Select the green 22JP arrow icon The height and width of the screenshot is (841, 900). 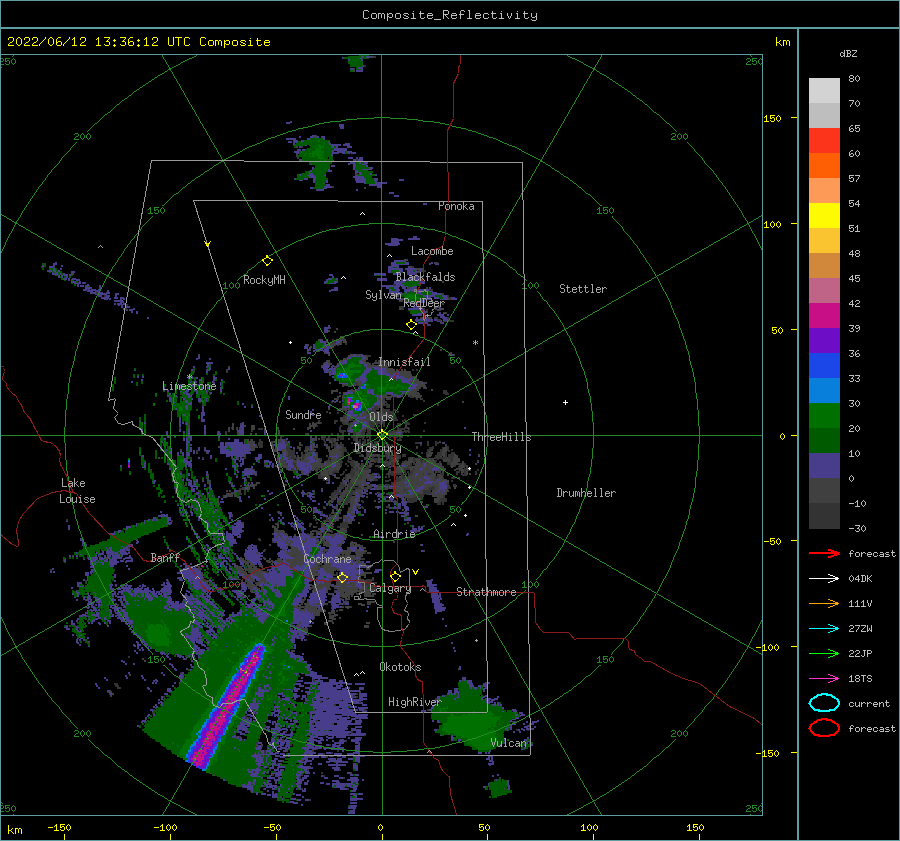pos(824,653)
